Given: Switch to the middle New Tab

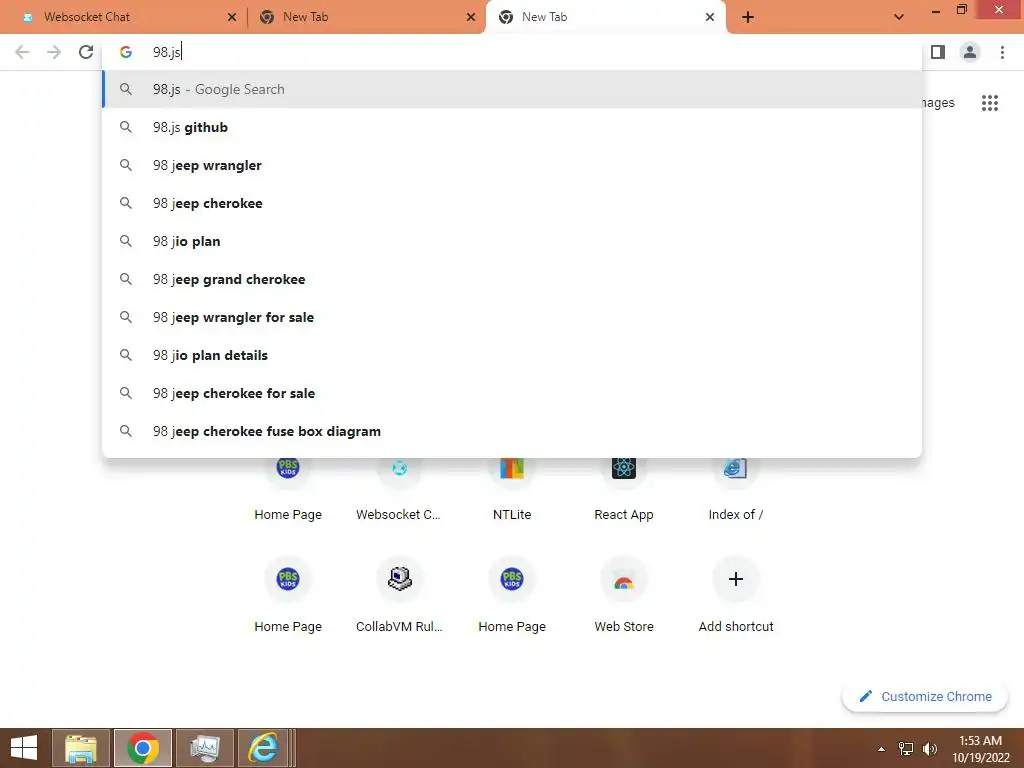Looking at the screenshot, I should (366, 17).
